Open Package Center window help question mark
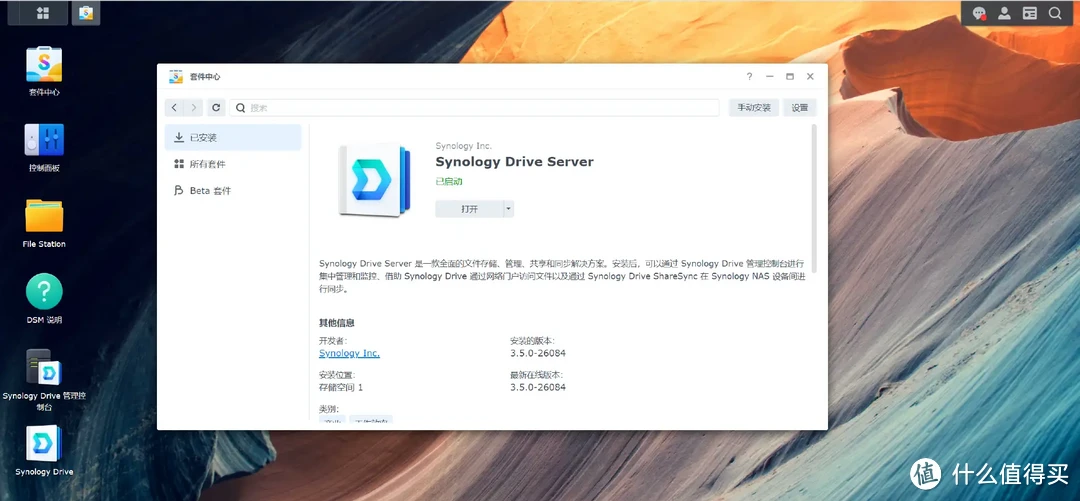Image resolution: width=1080 pixels, height=501 pixels. [749, 76]
